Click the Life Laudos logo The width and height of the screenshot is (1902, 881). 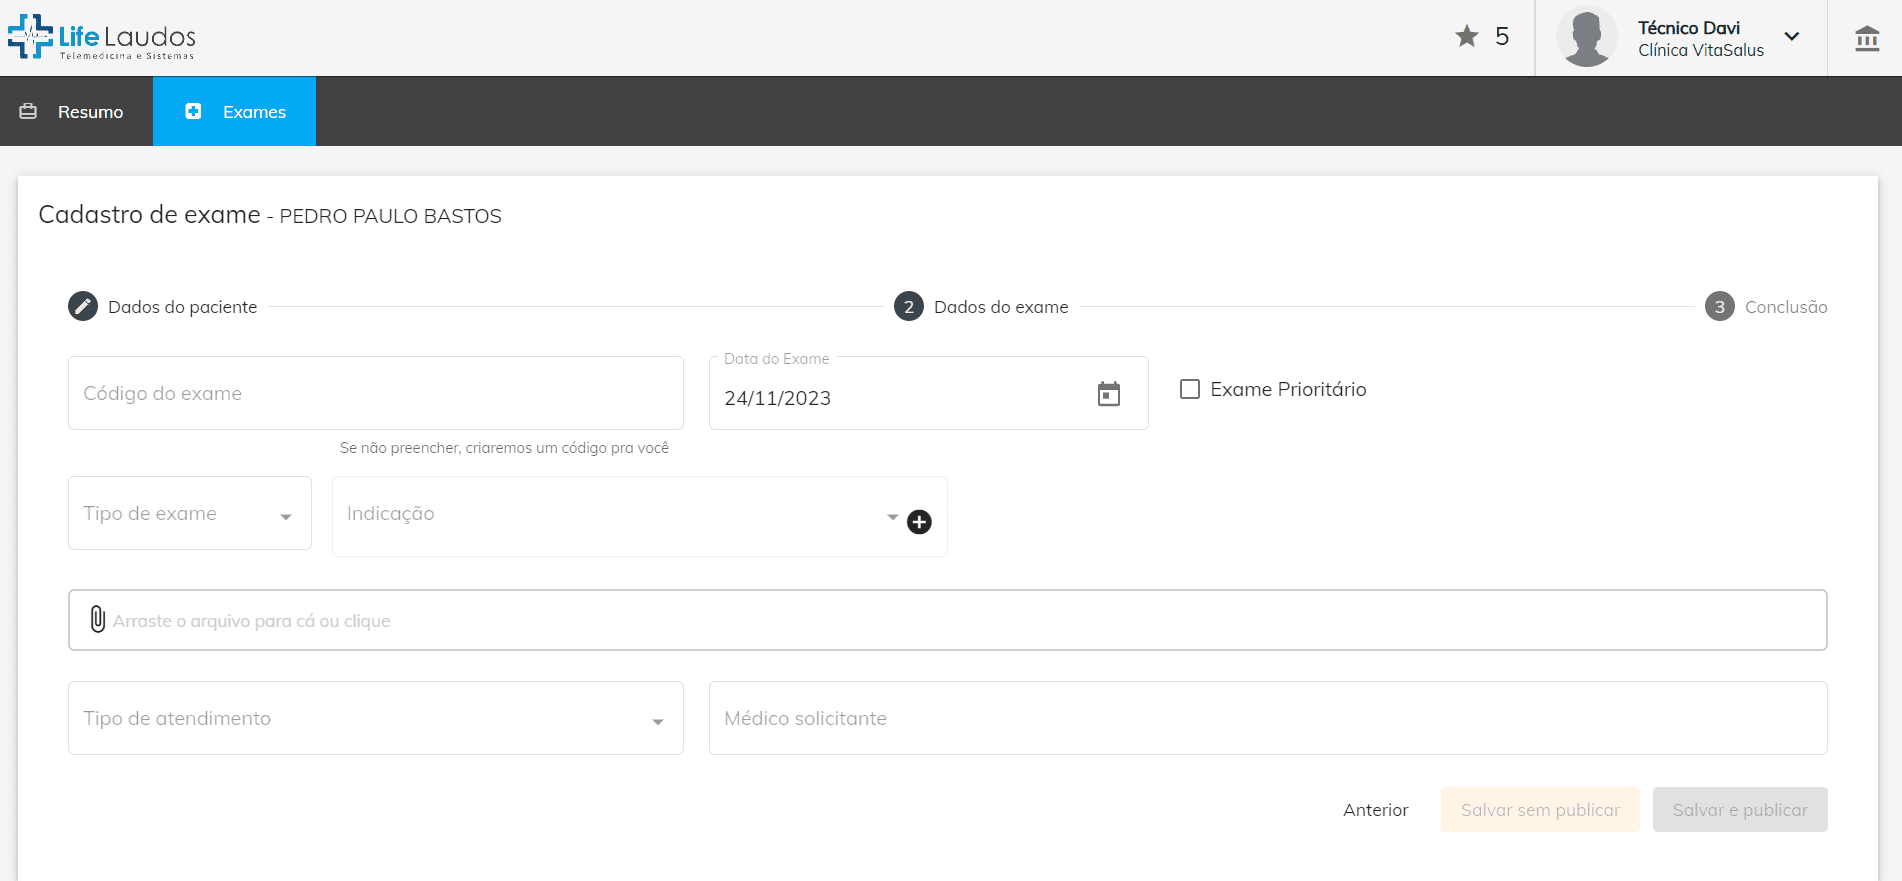[x=102, y=37]
